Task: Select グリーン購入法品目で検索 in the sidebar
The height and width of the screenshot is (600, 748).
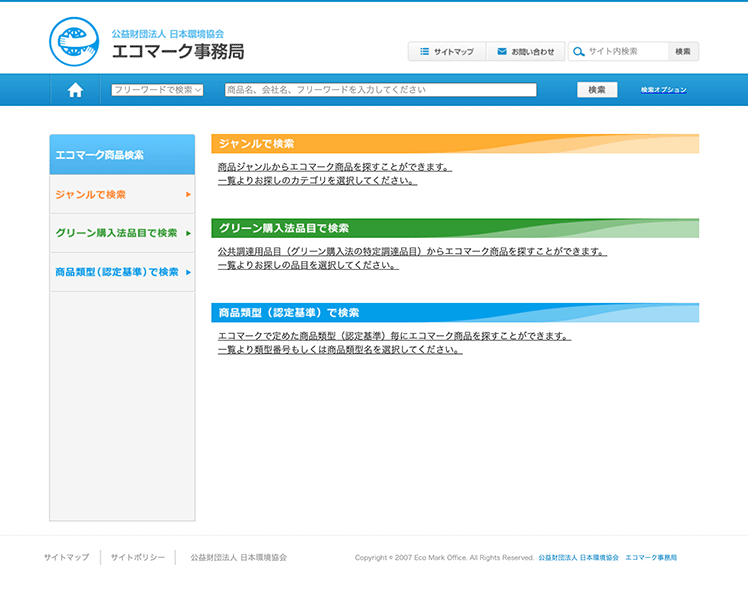Action: pos(116,233)
